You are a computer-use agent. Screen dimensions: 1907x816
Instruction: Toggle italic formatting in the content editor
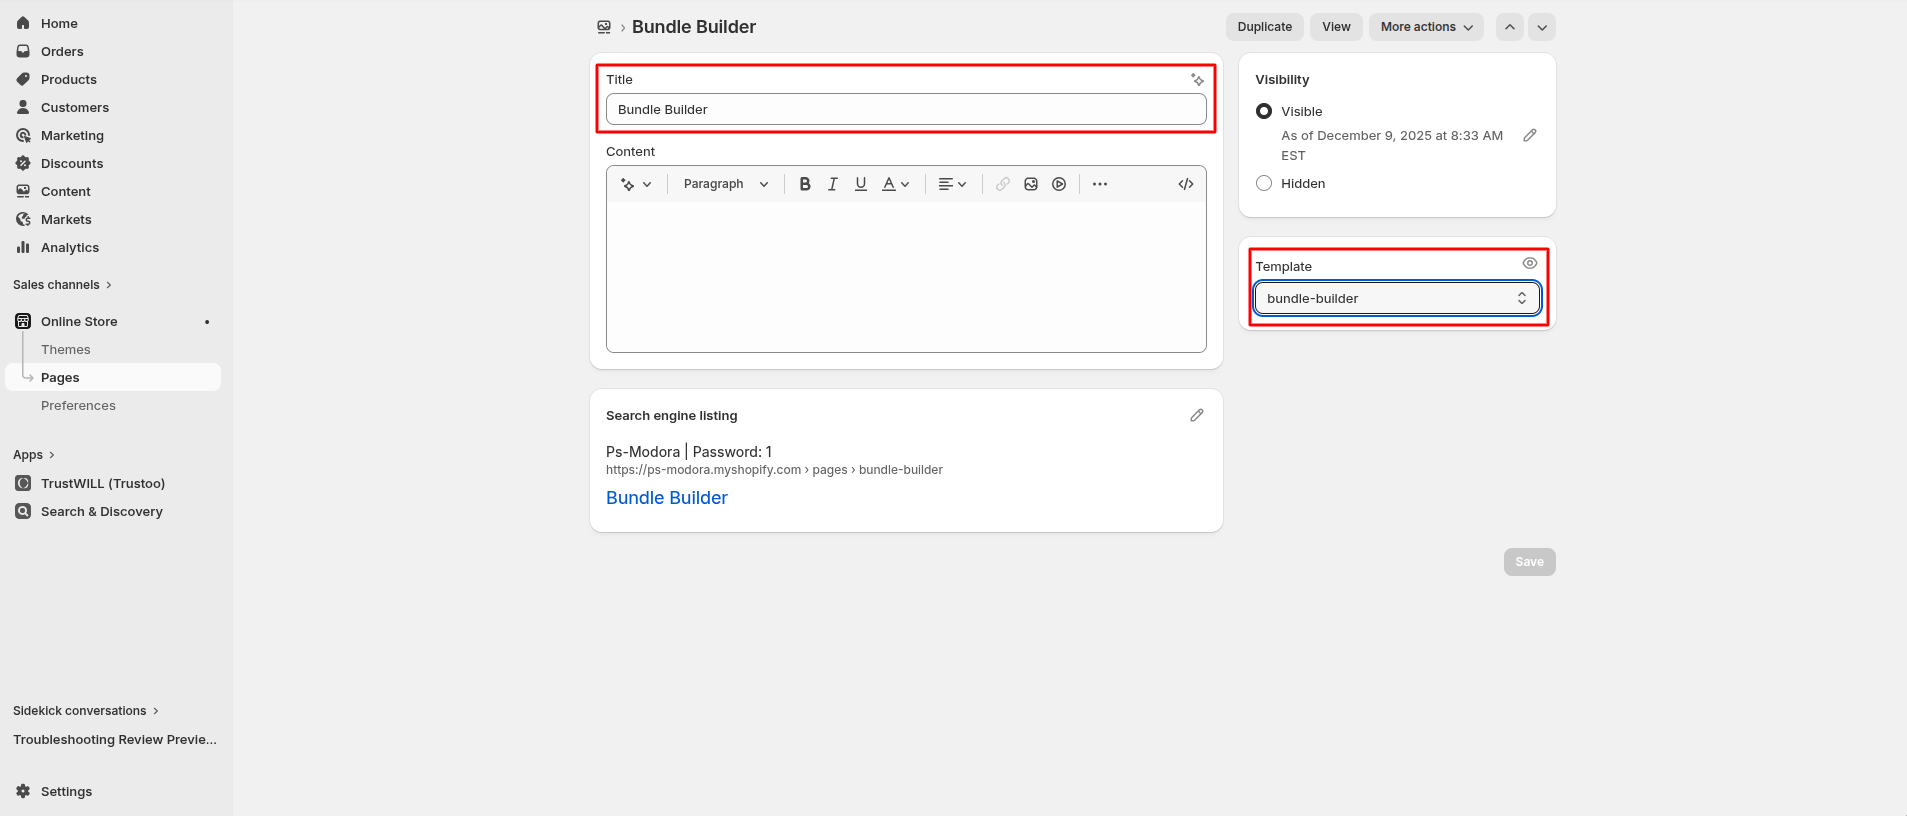click(833, 184)
